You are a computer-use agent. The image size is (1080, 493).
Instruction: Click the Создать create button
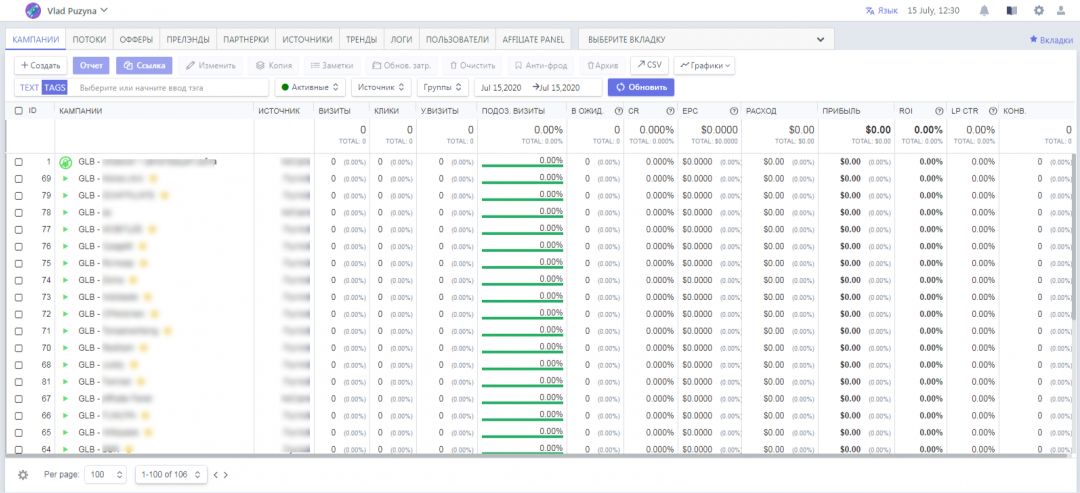coord(41,65)
